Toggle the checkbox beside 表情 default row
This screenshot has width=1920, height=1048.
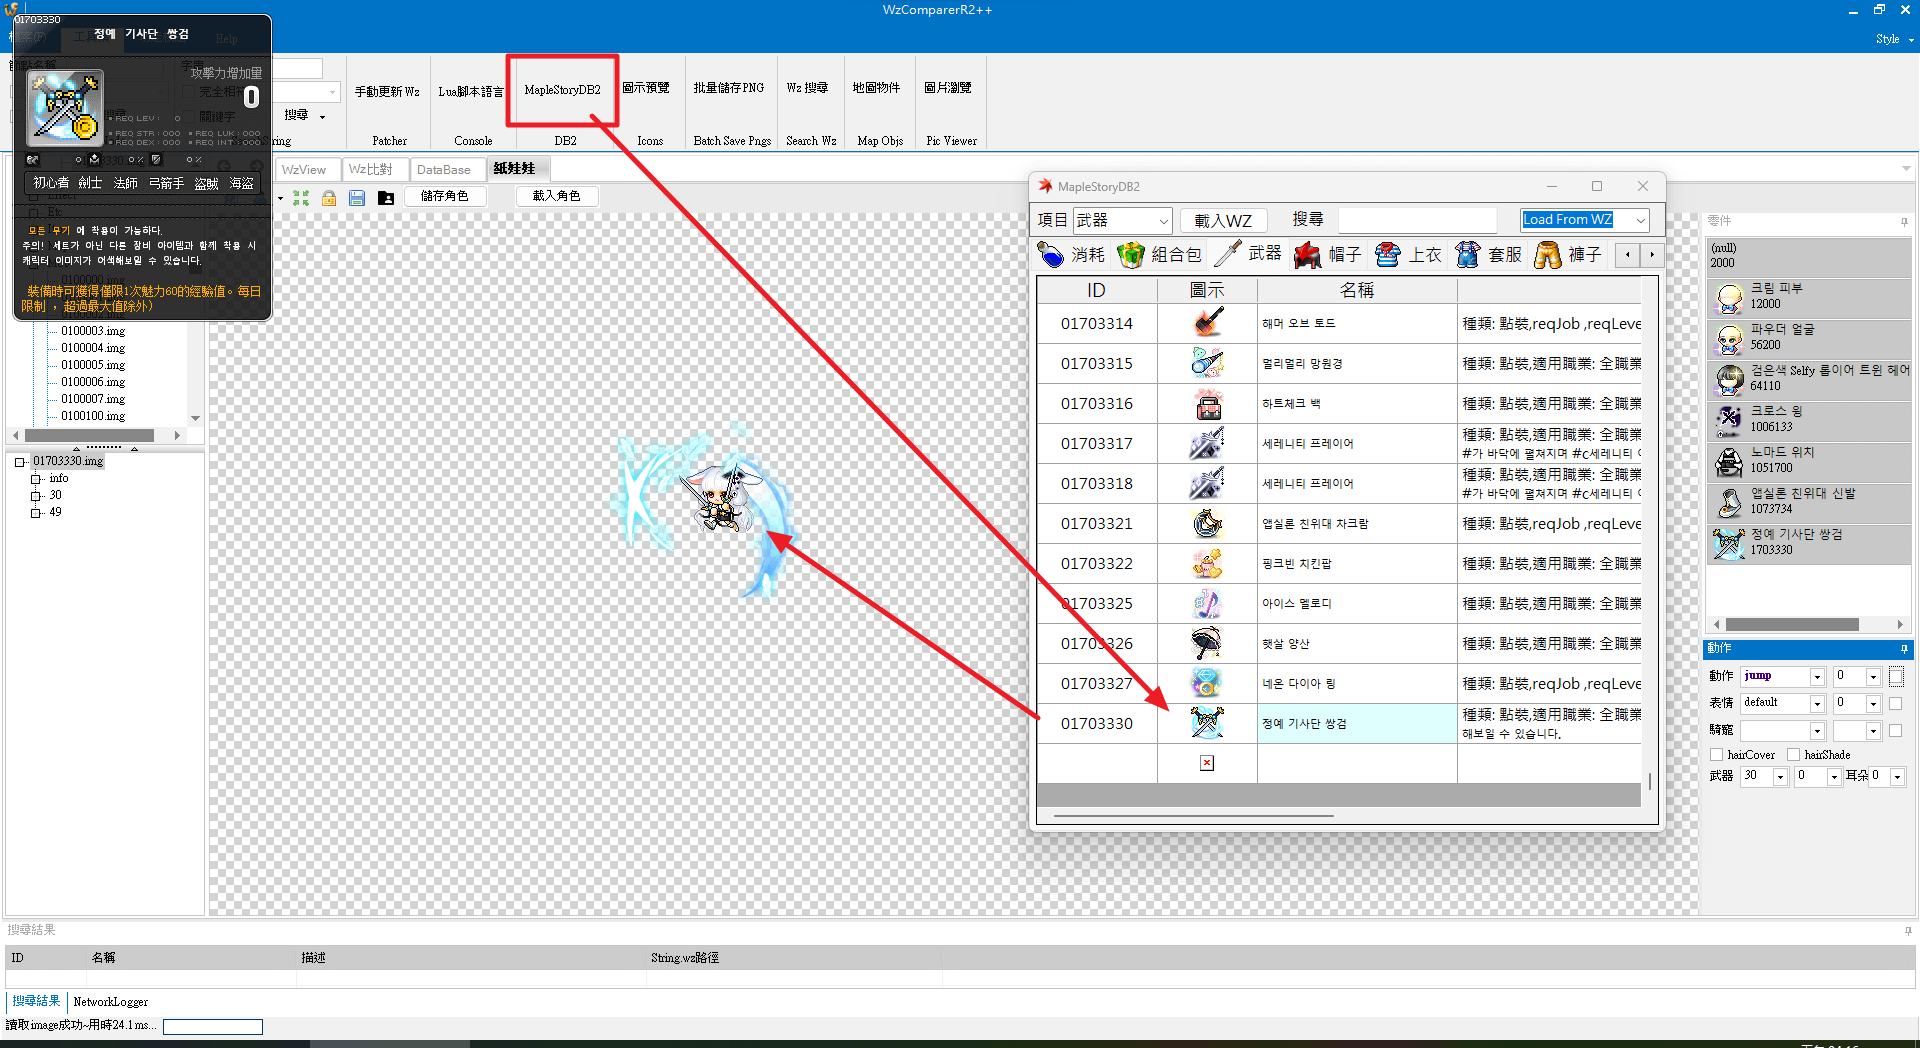pos(1895,703)
